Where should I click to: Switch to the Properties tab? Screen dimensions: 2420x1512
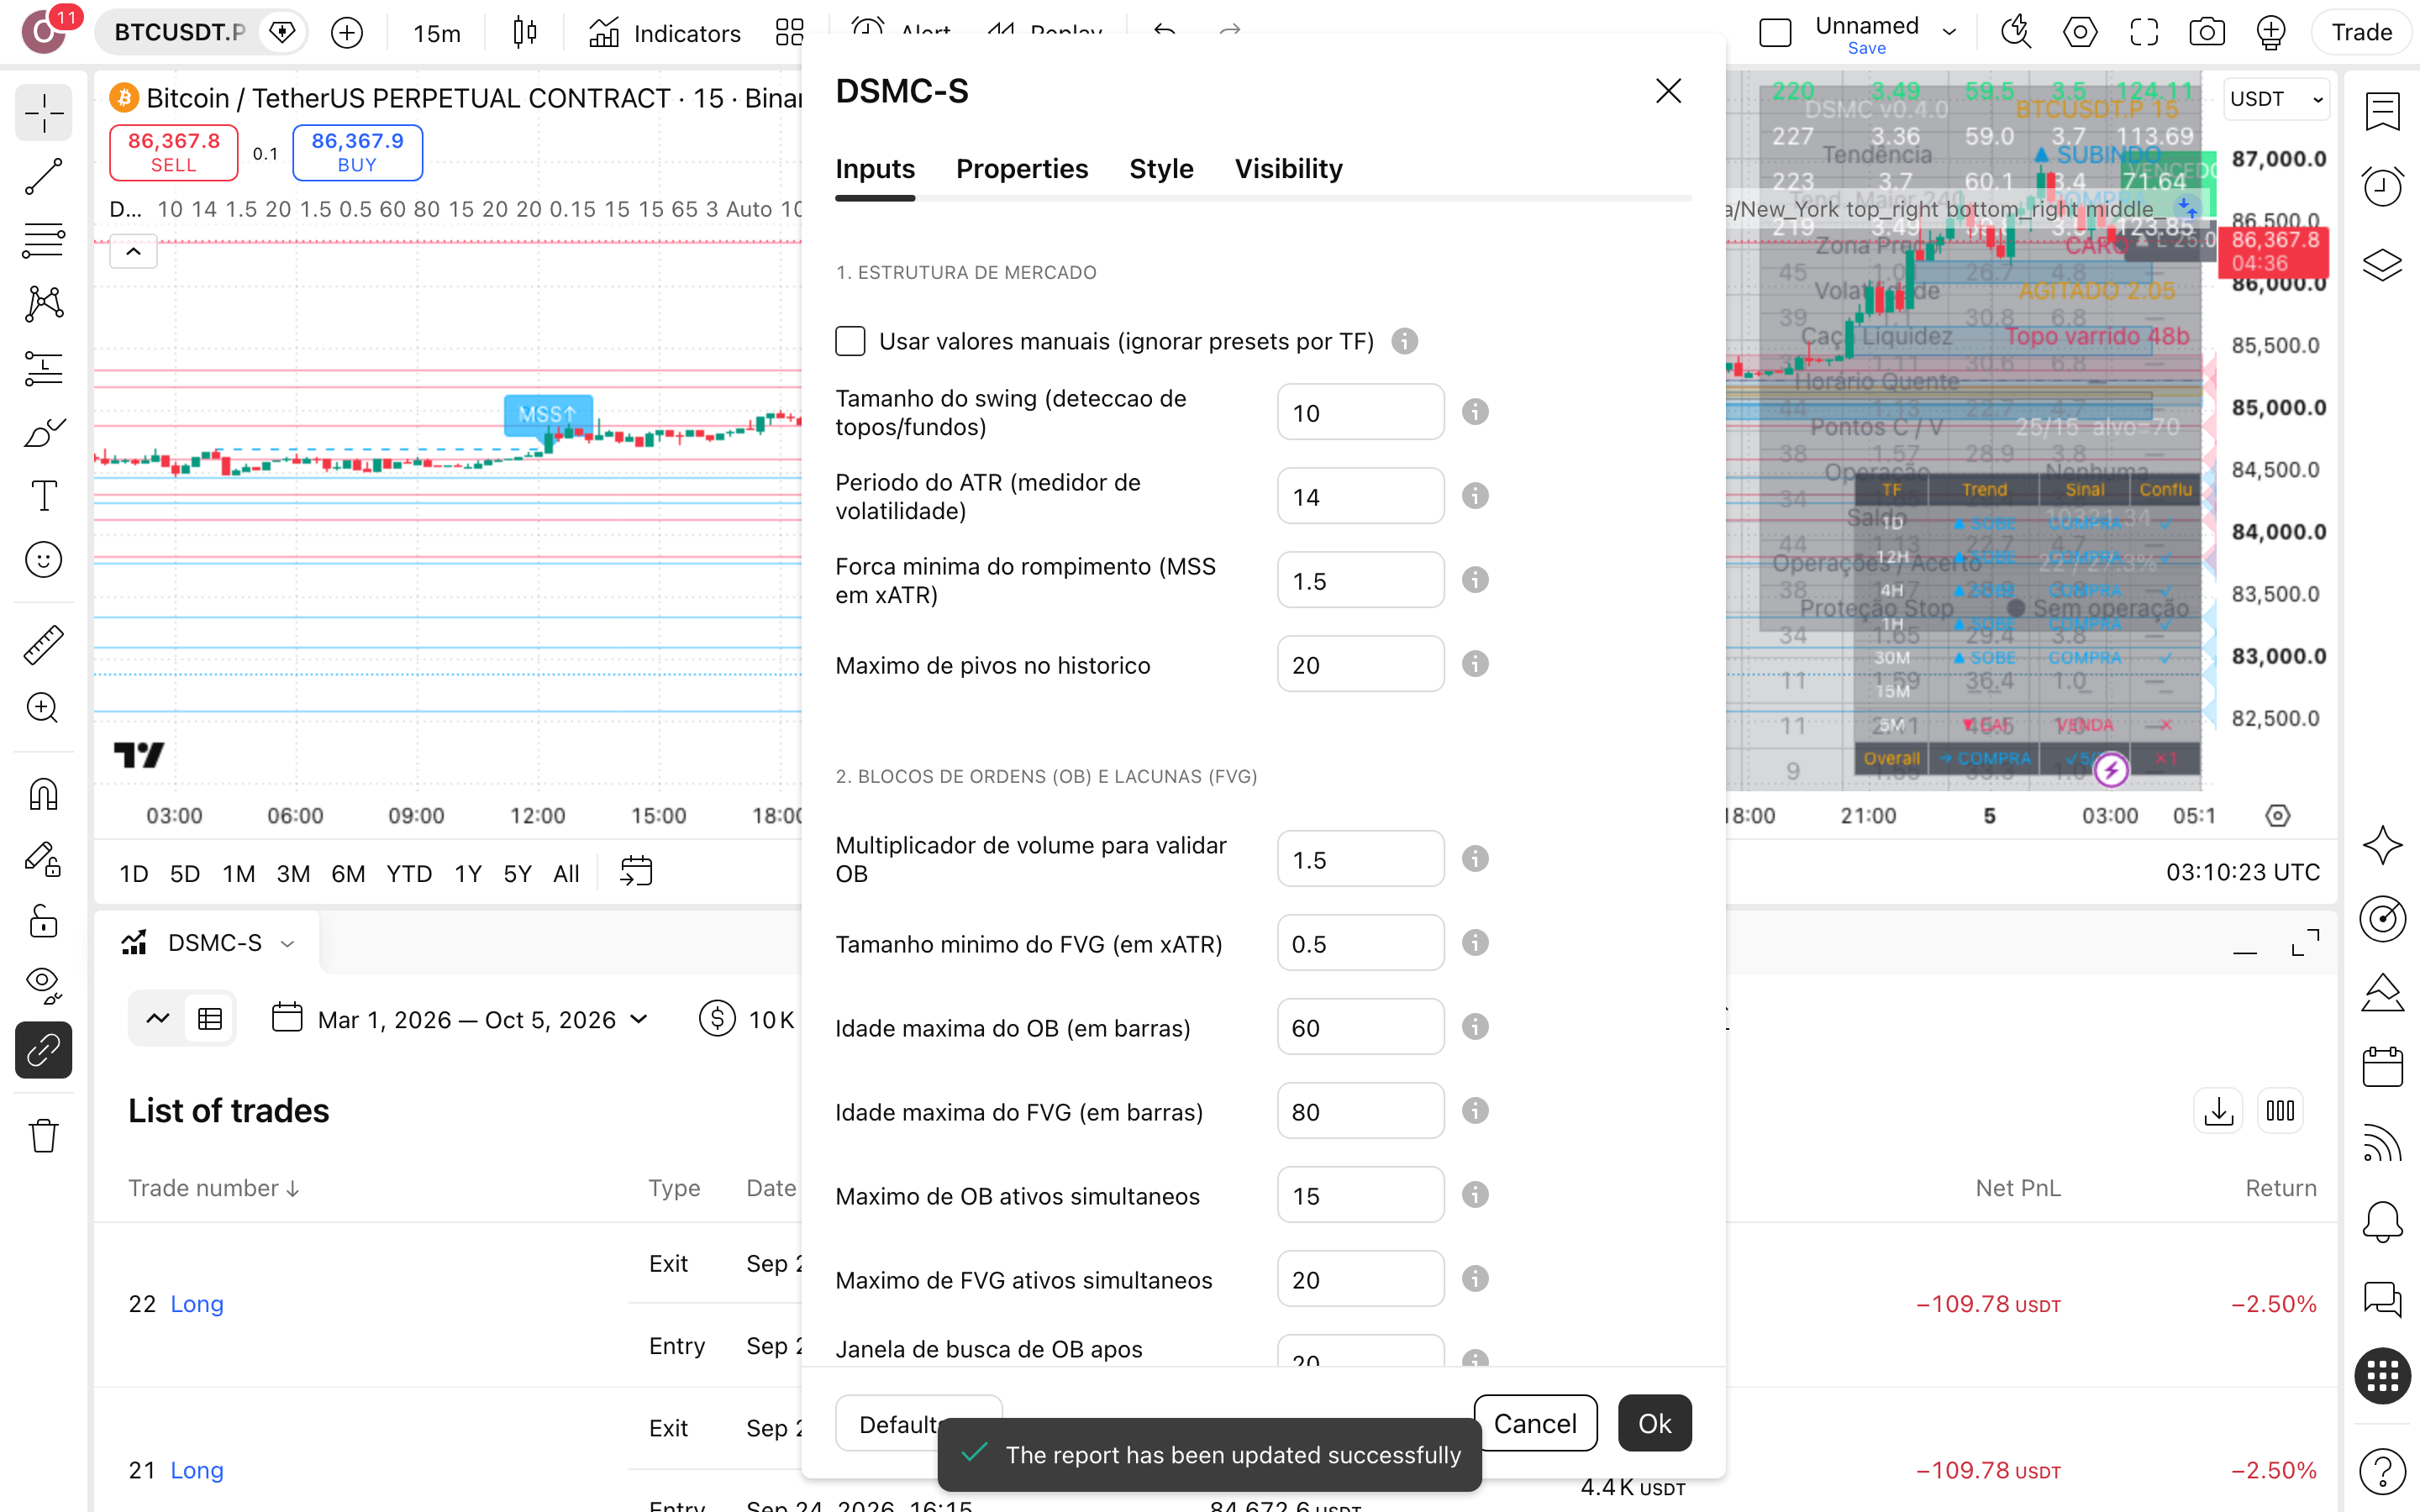coord(1021,169)
